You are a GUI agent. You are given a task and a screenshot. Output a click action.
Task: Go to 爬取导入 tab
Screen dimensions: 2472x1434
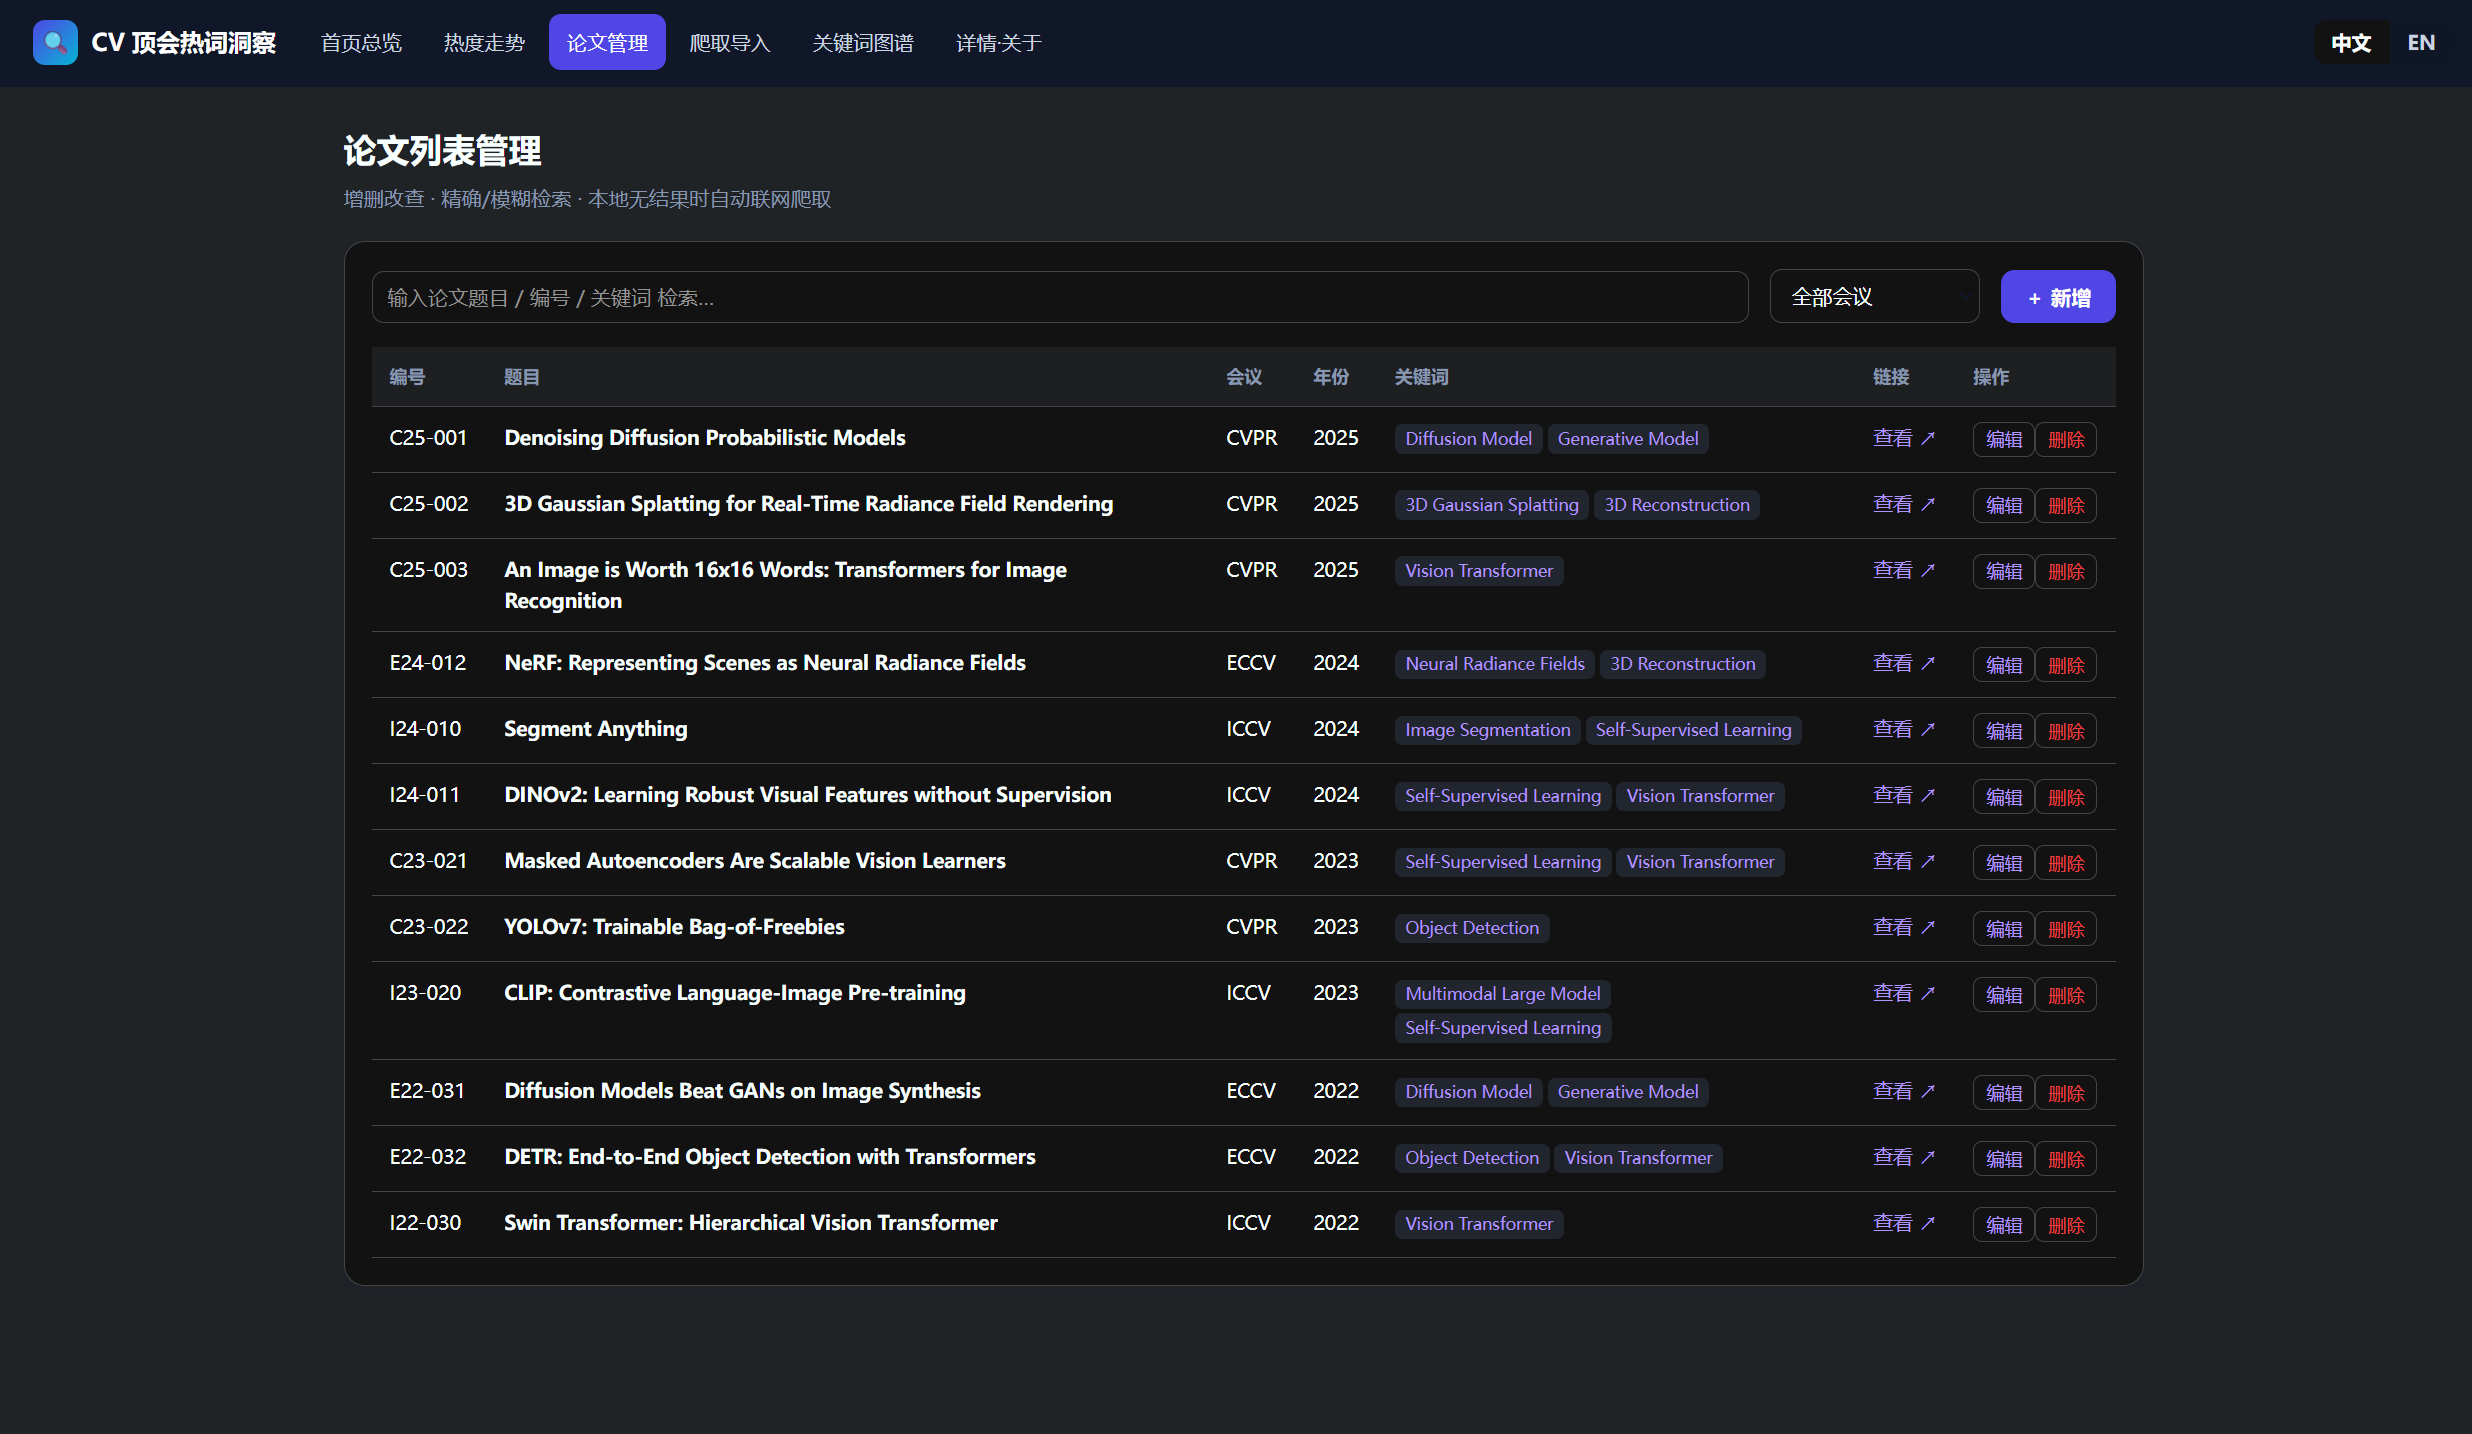730,43
